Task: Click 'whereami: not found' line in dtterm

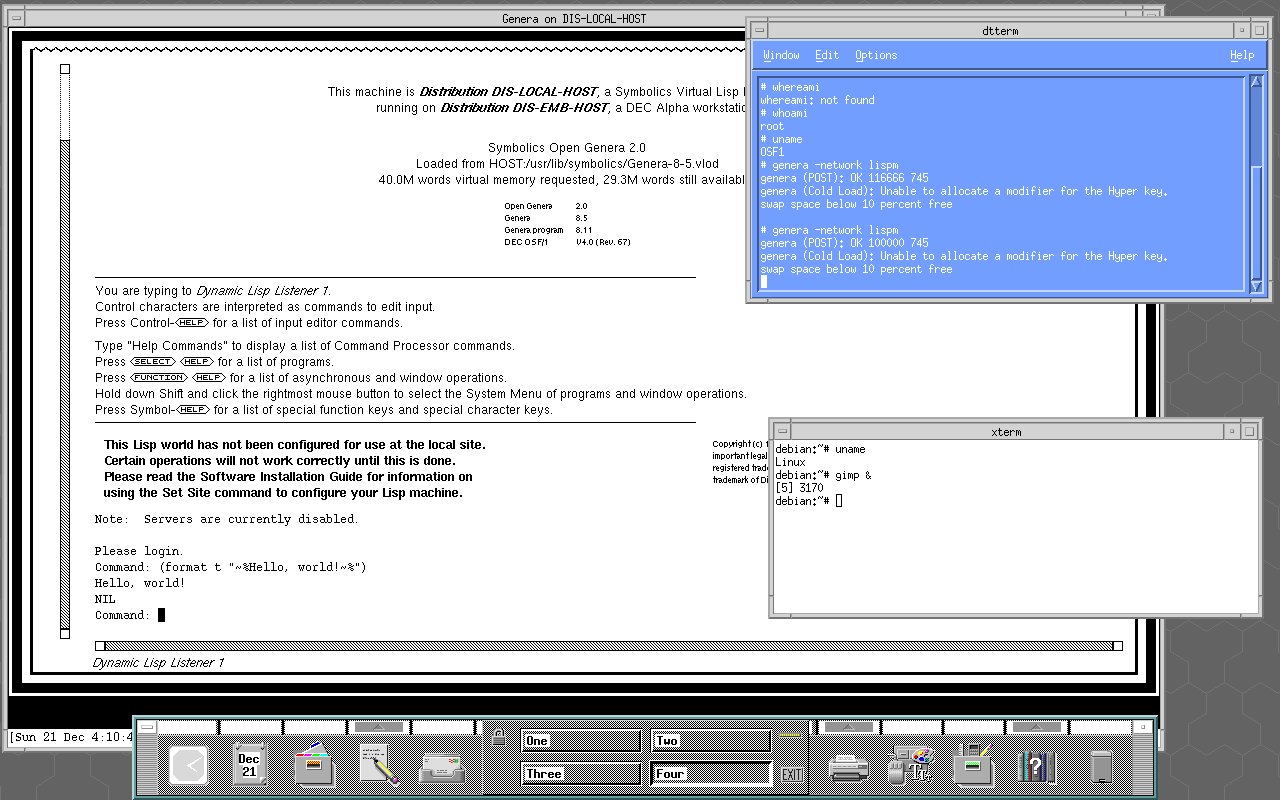Action: tap(817, 100)
